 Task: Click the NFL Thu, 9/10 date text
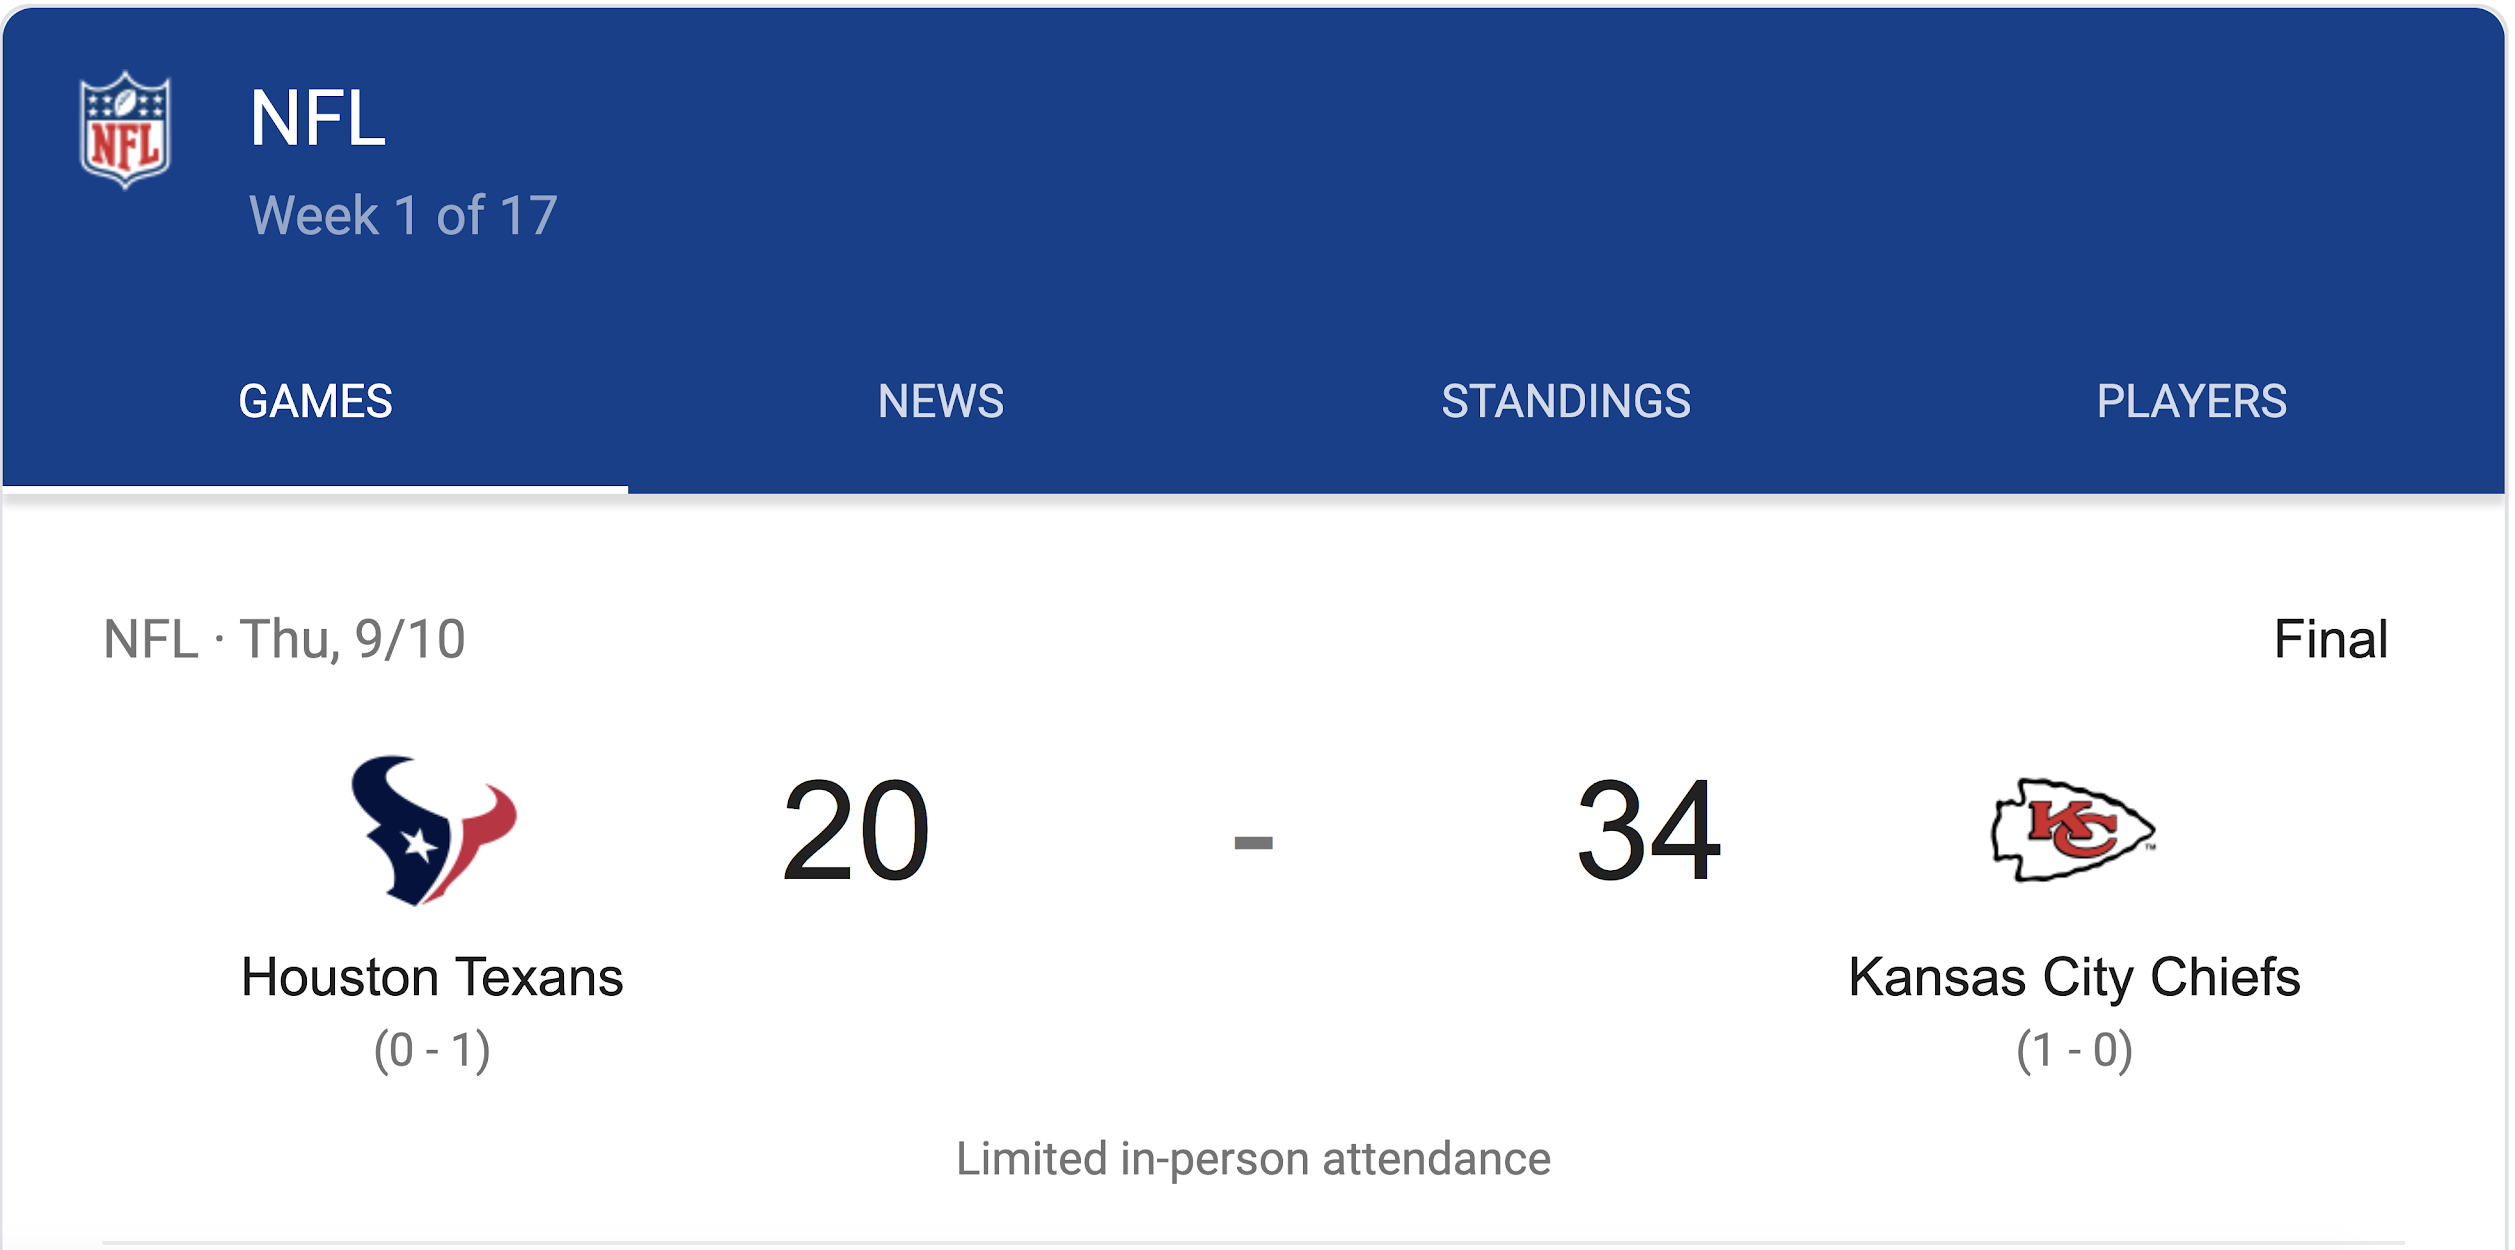coord(285,639)
